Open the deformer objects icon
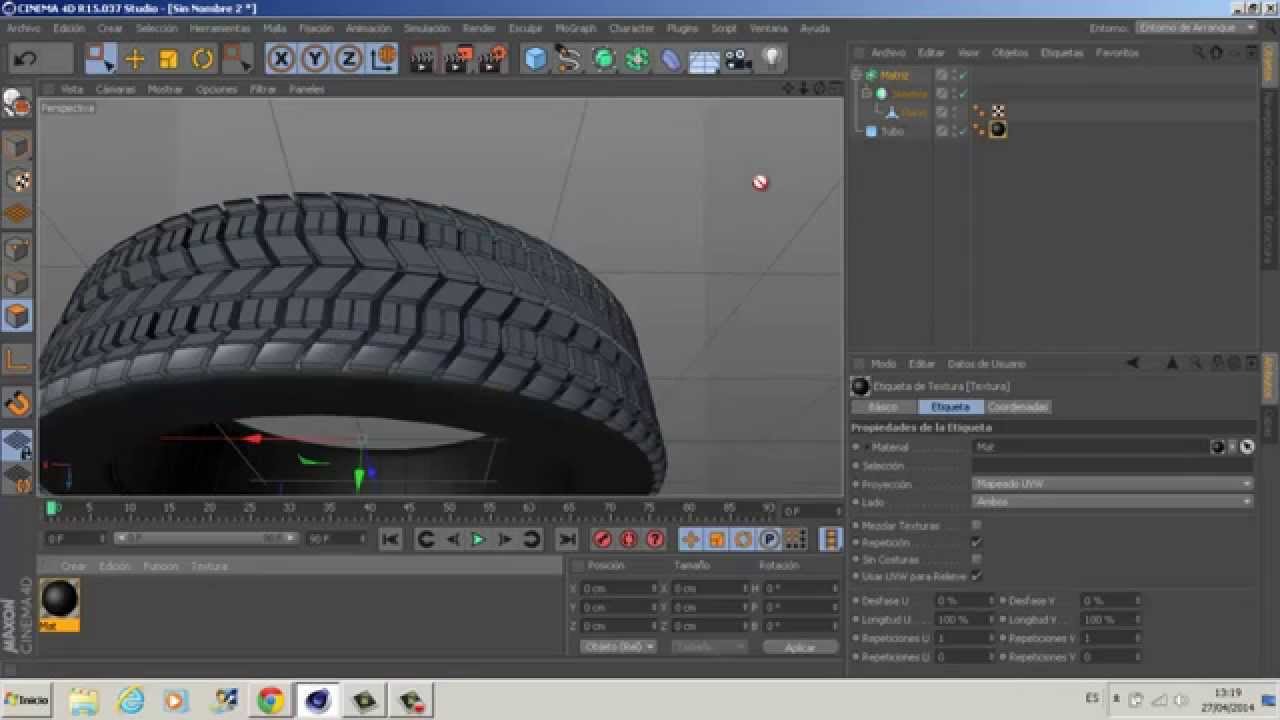This screenshot has height=720, width=1280. coord(670,59)
